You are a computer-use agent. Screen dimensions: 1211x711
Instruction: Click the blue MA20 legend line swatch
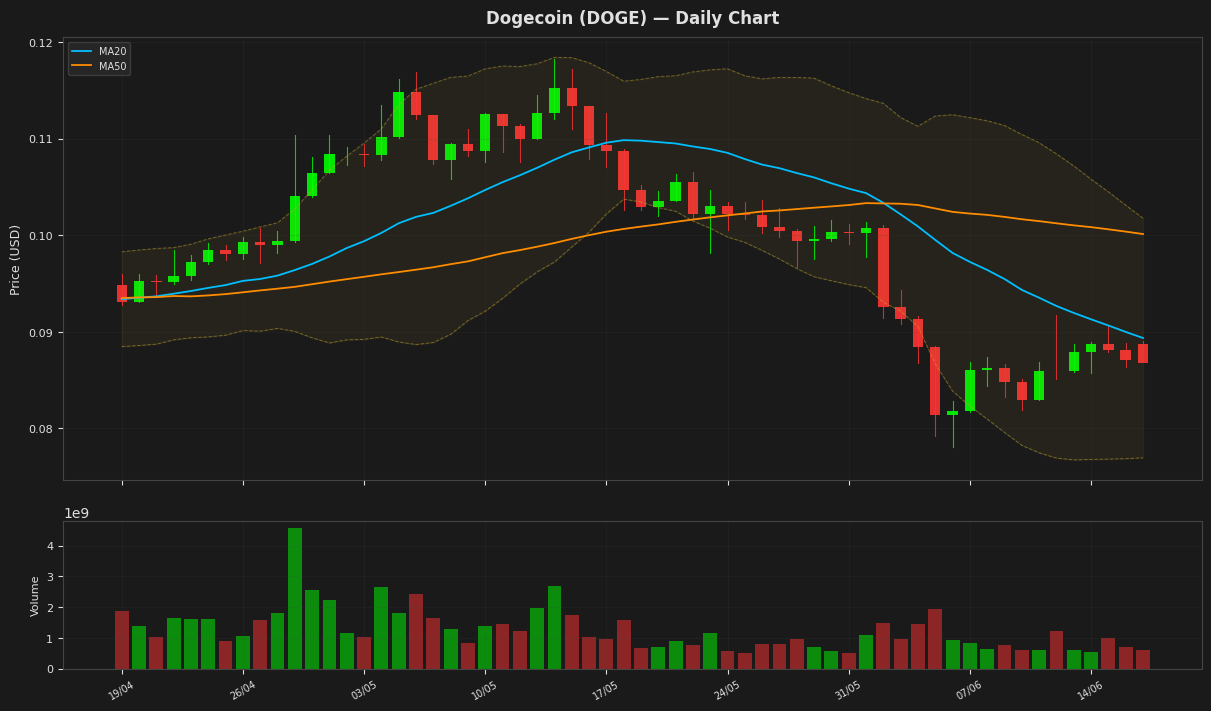pyautogui.click(x=82, y=52)
